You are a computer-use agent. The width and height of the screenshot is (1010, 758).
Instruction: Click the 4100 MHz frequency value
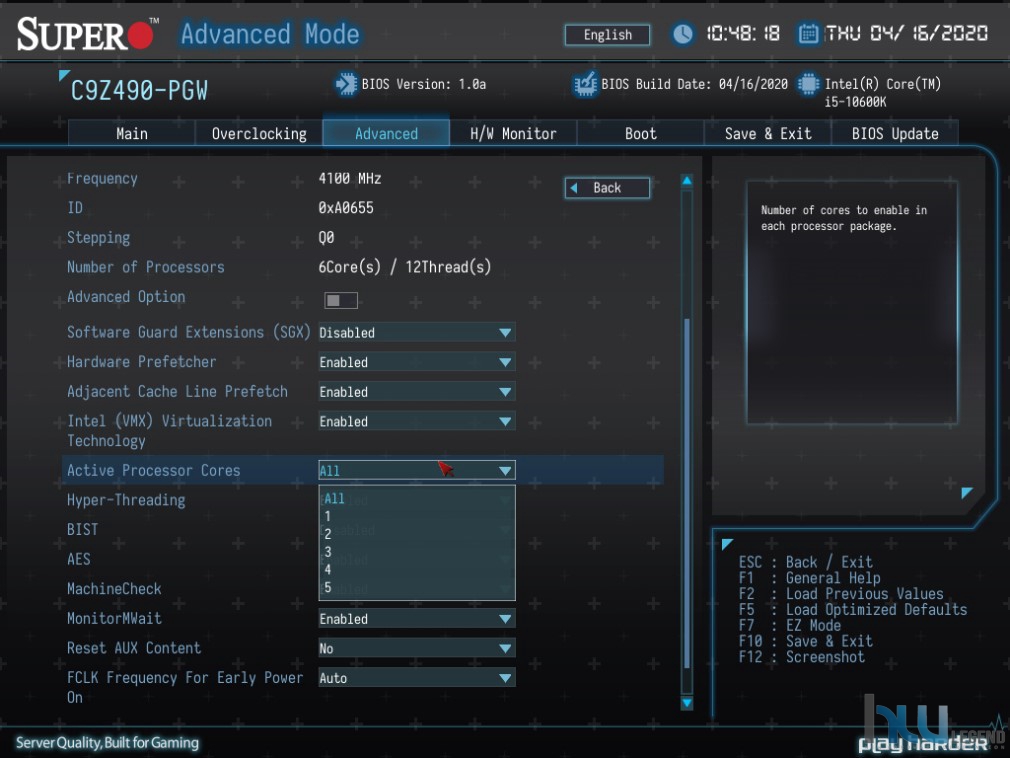pyautogui.click(x=350, y=178)
